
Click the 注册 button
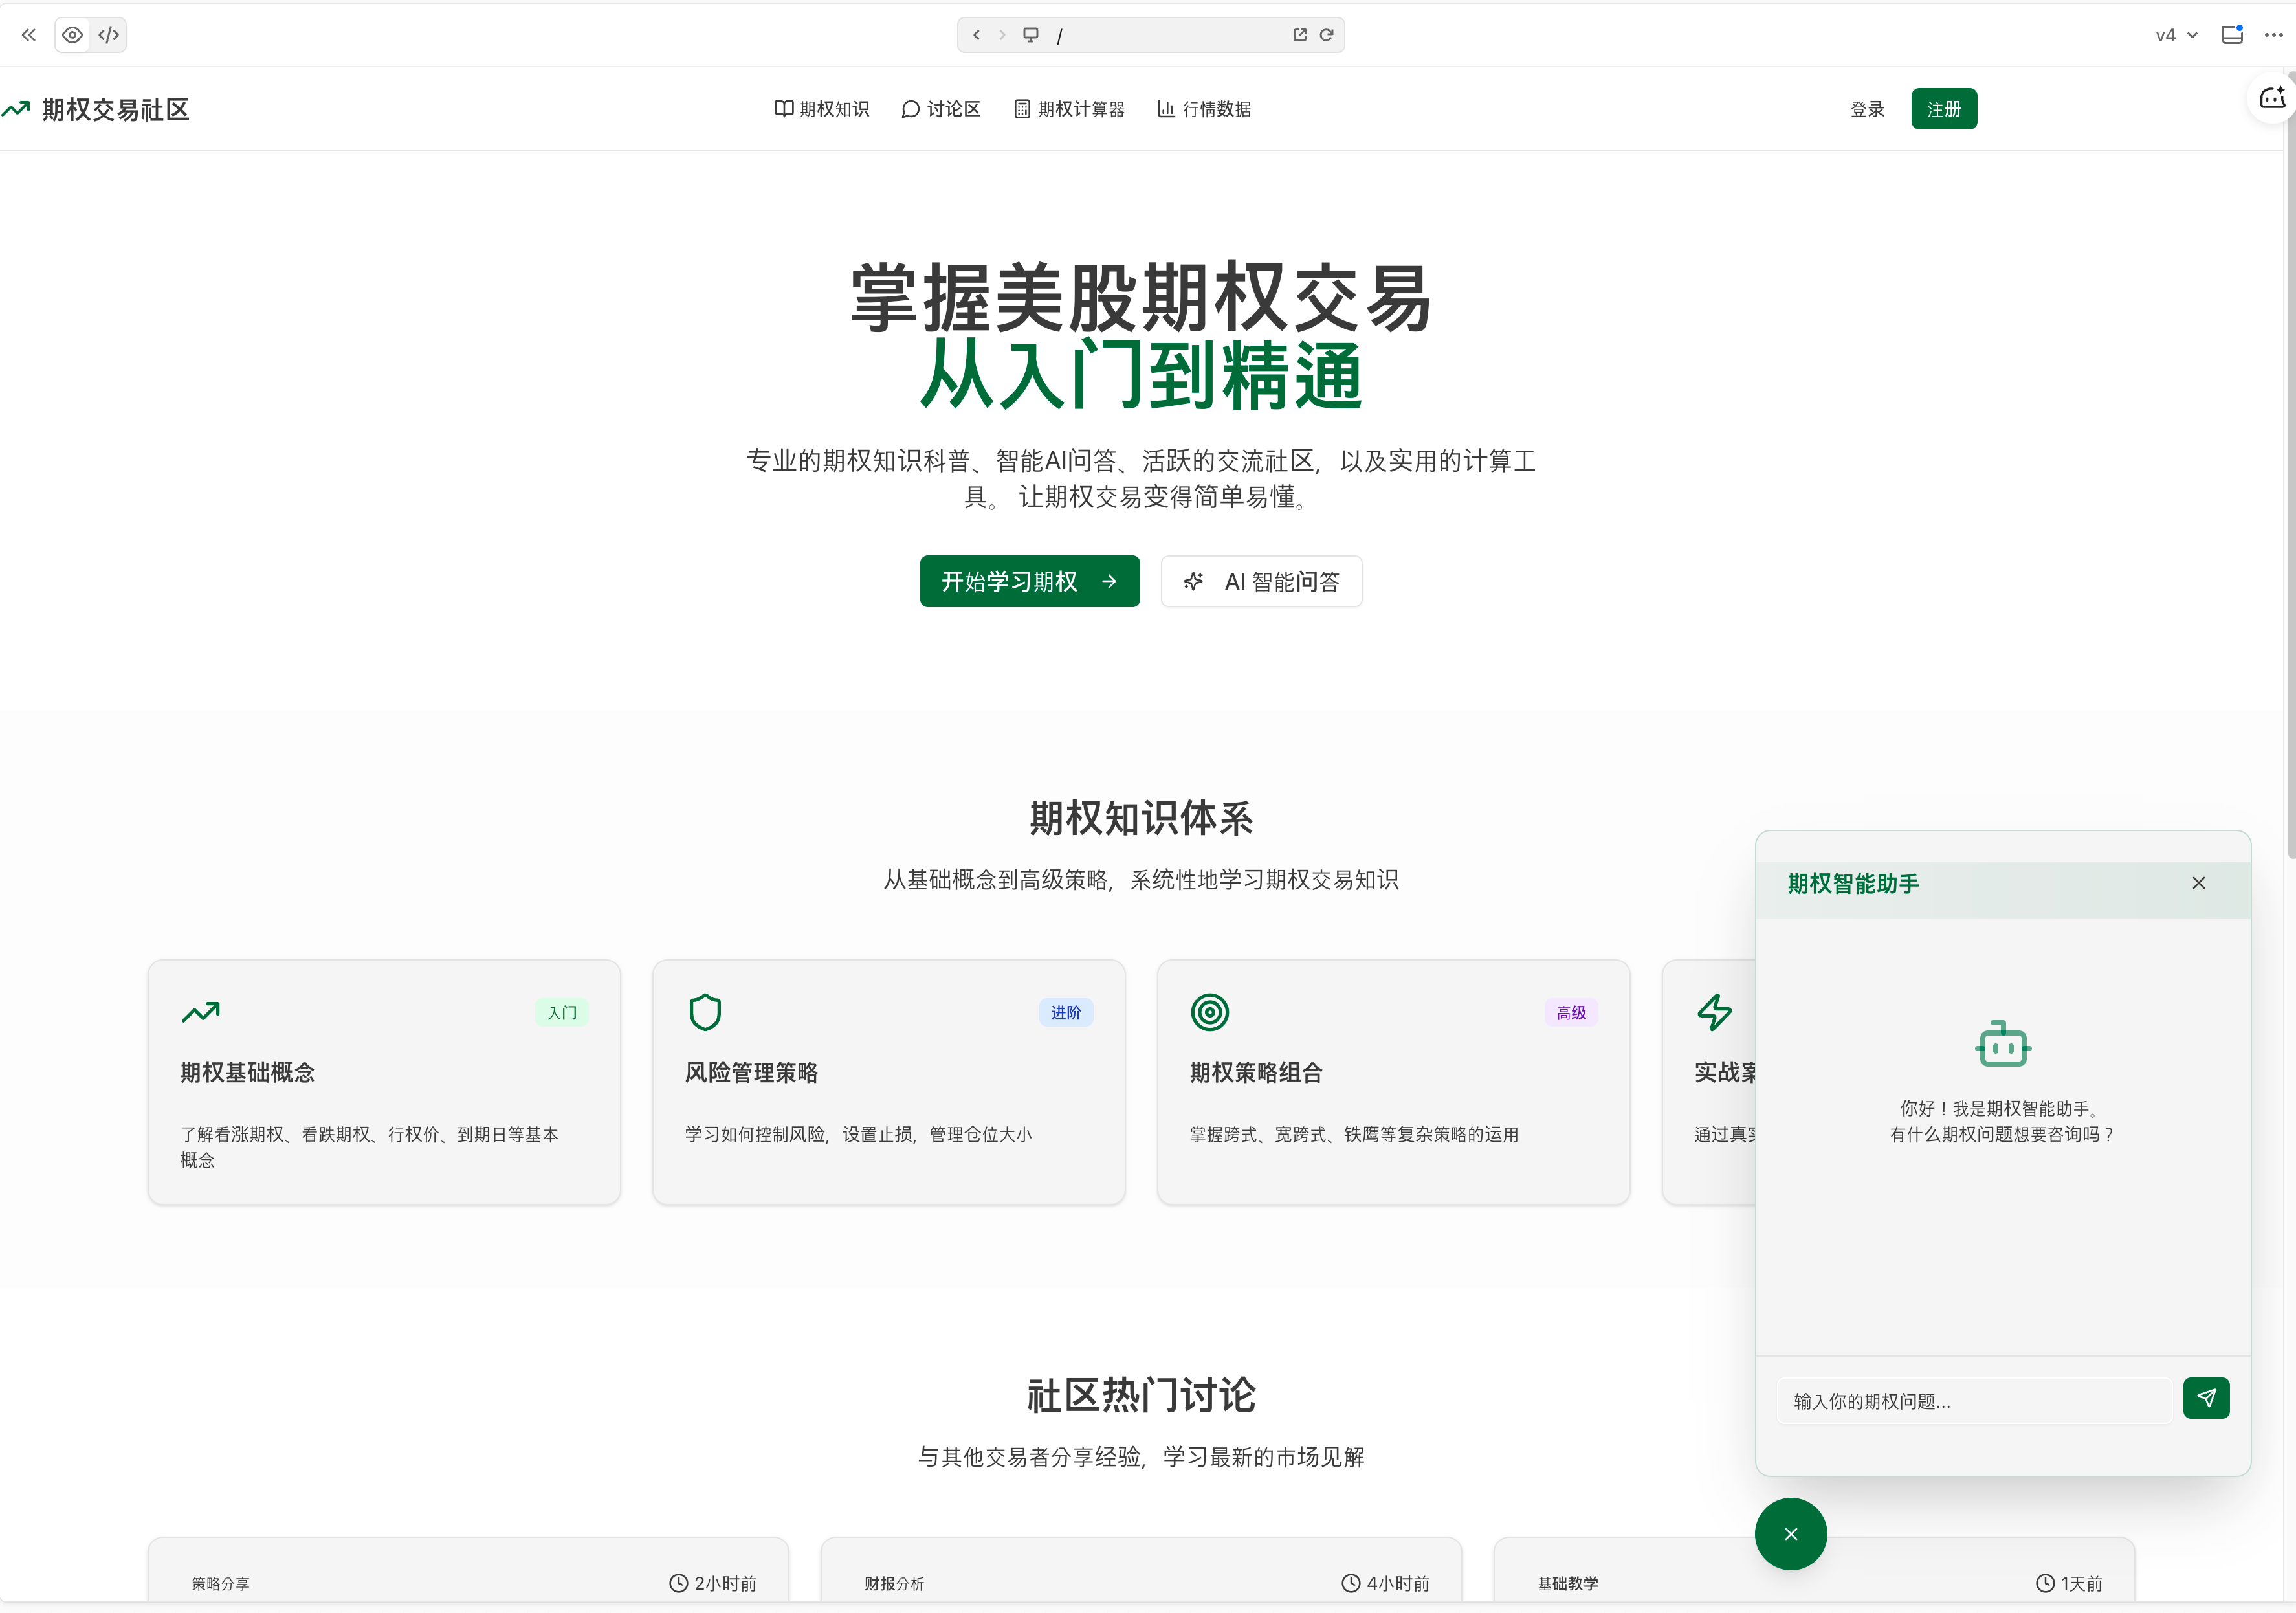coord(1943,109)
